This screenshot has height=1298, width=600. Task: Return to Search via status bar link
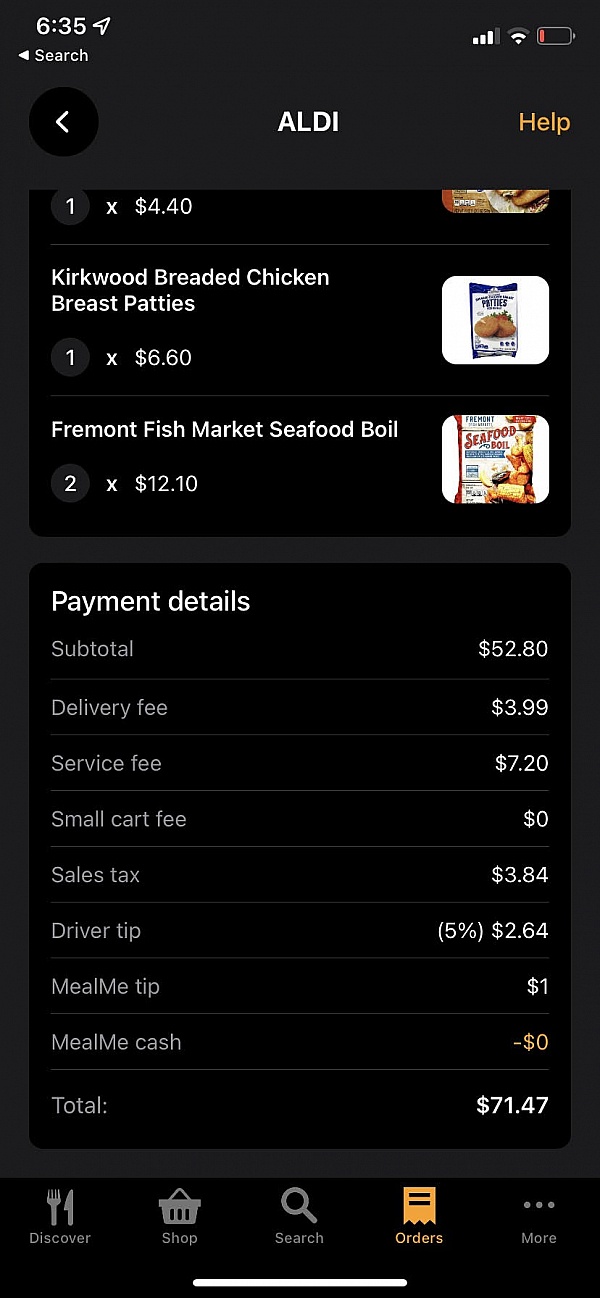click(50, 56)
